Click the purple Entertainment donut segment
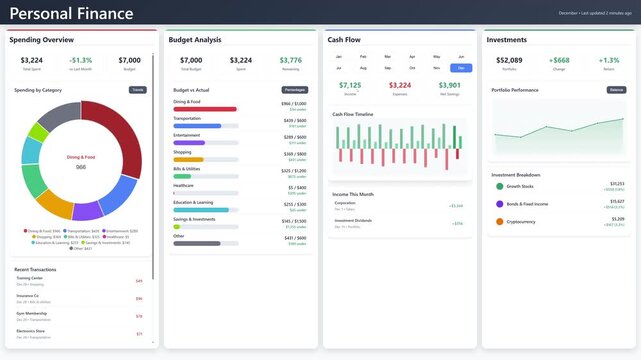The width and height of the screenshot is (641, 360). click(x=87, y=211)
